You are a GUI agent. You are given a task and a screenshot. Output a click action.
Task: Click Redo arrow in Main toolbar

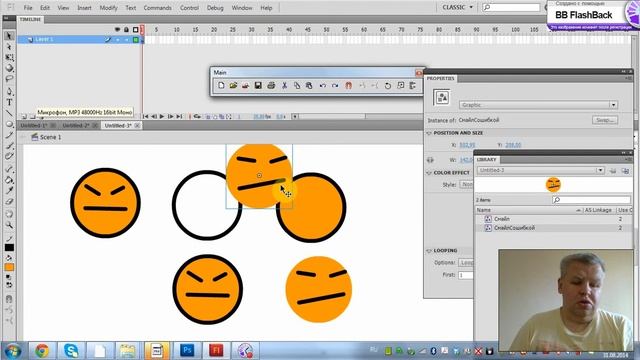click(335, 85)
